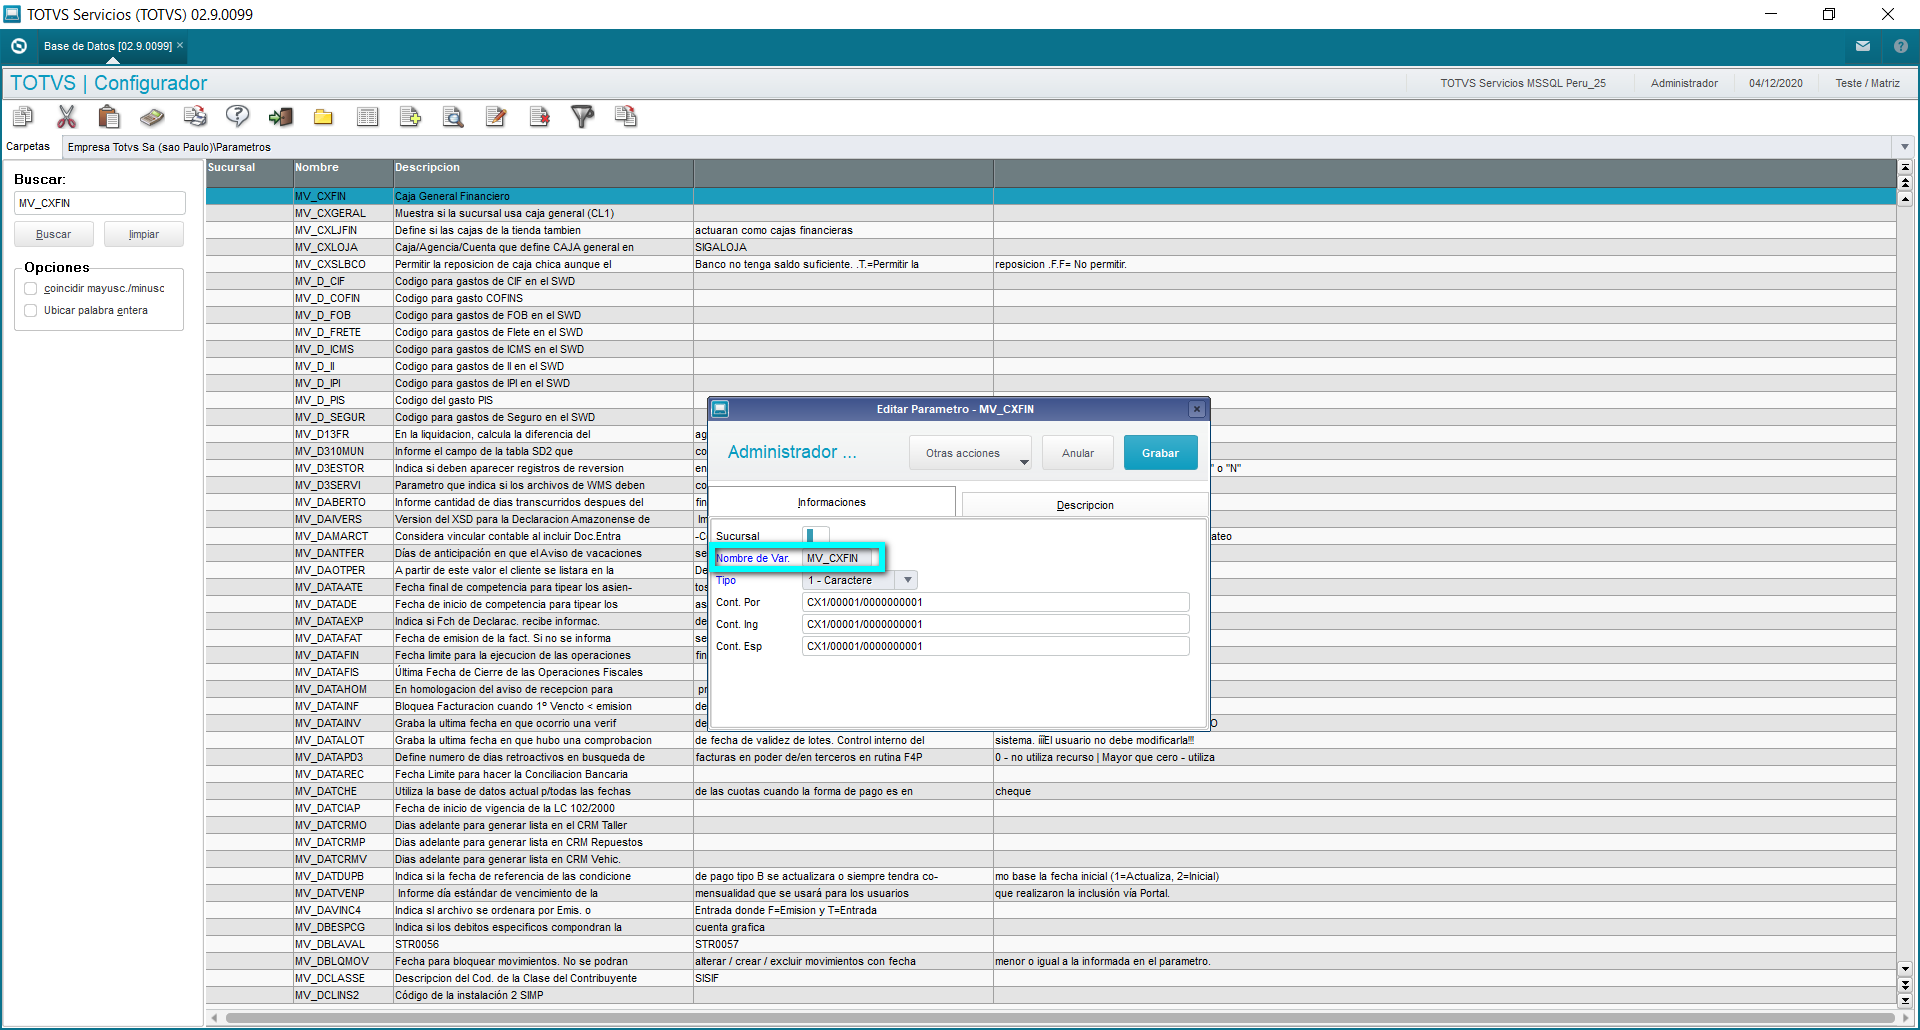Click the duplicate documents icon
This screenshot has height=1030, width=1920.
coord(625,117)
